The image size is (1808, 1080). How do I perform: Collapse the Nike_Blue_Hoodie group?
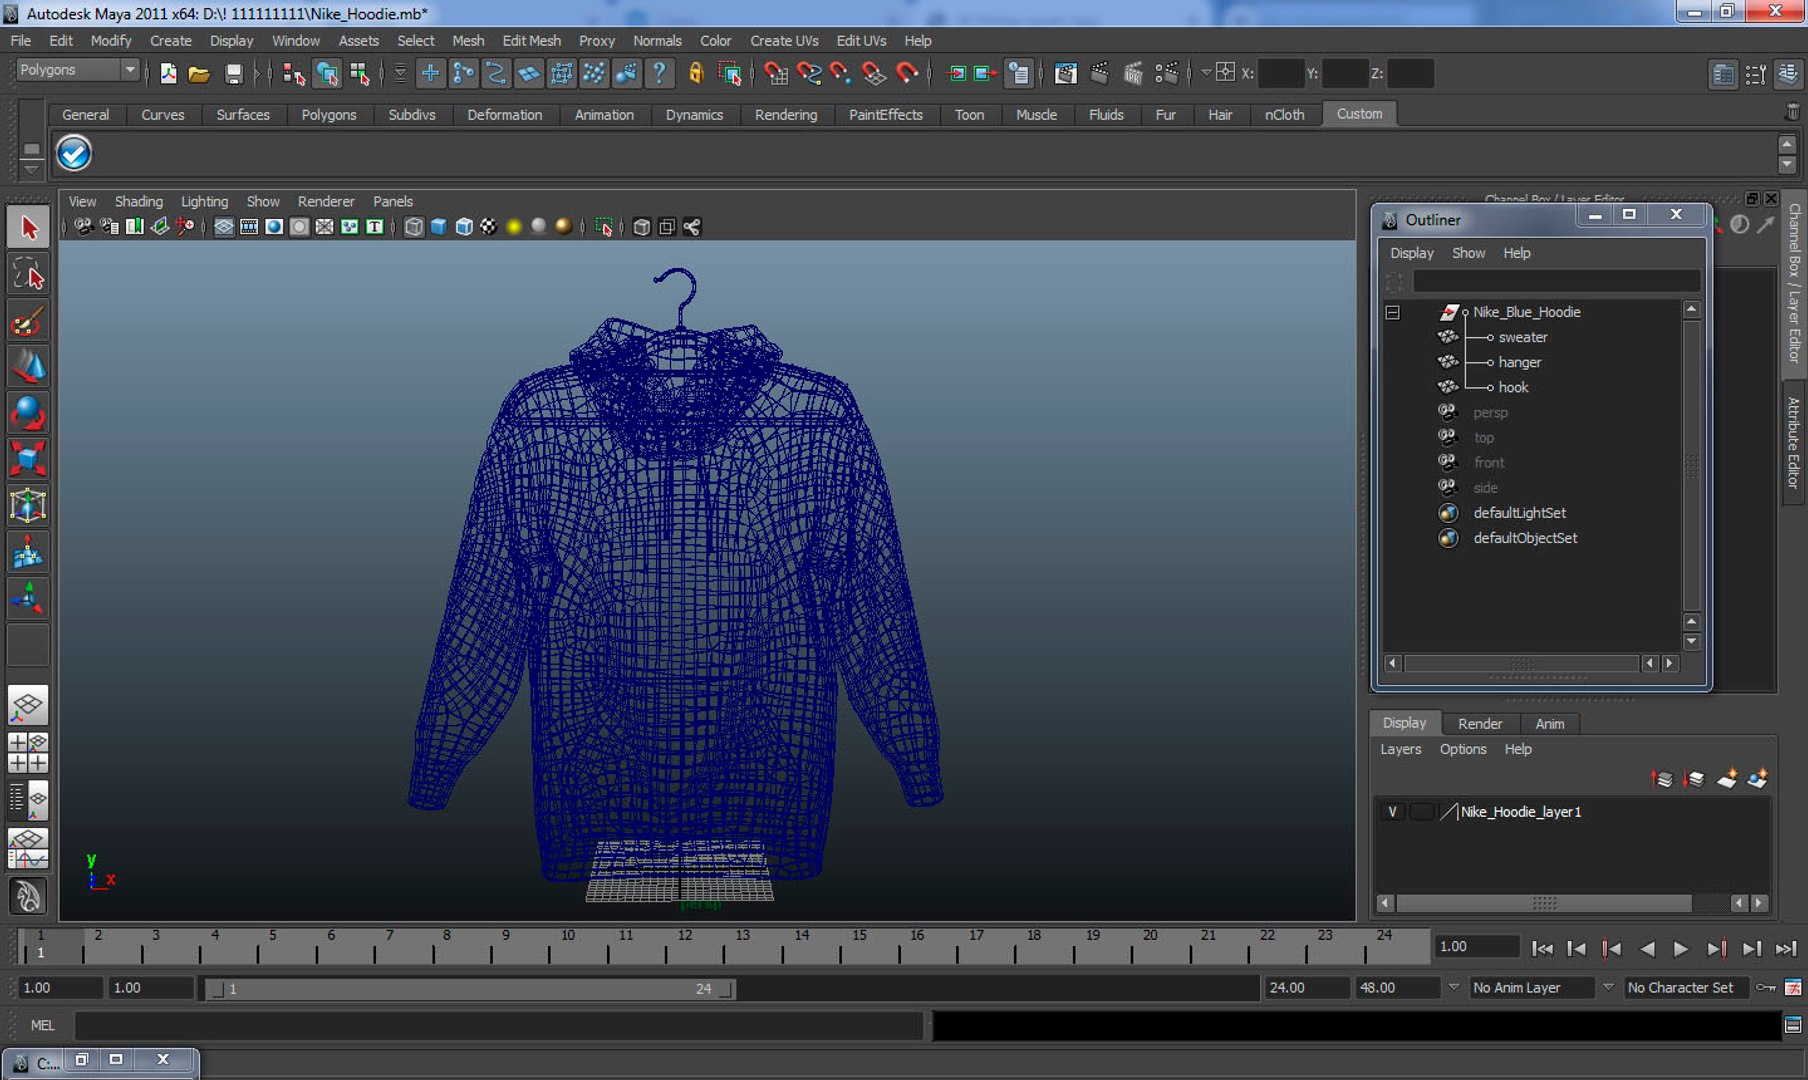click(x=1392, y=312)
